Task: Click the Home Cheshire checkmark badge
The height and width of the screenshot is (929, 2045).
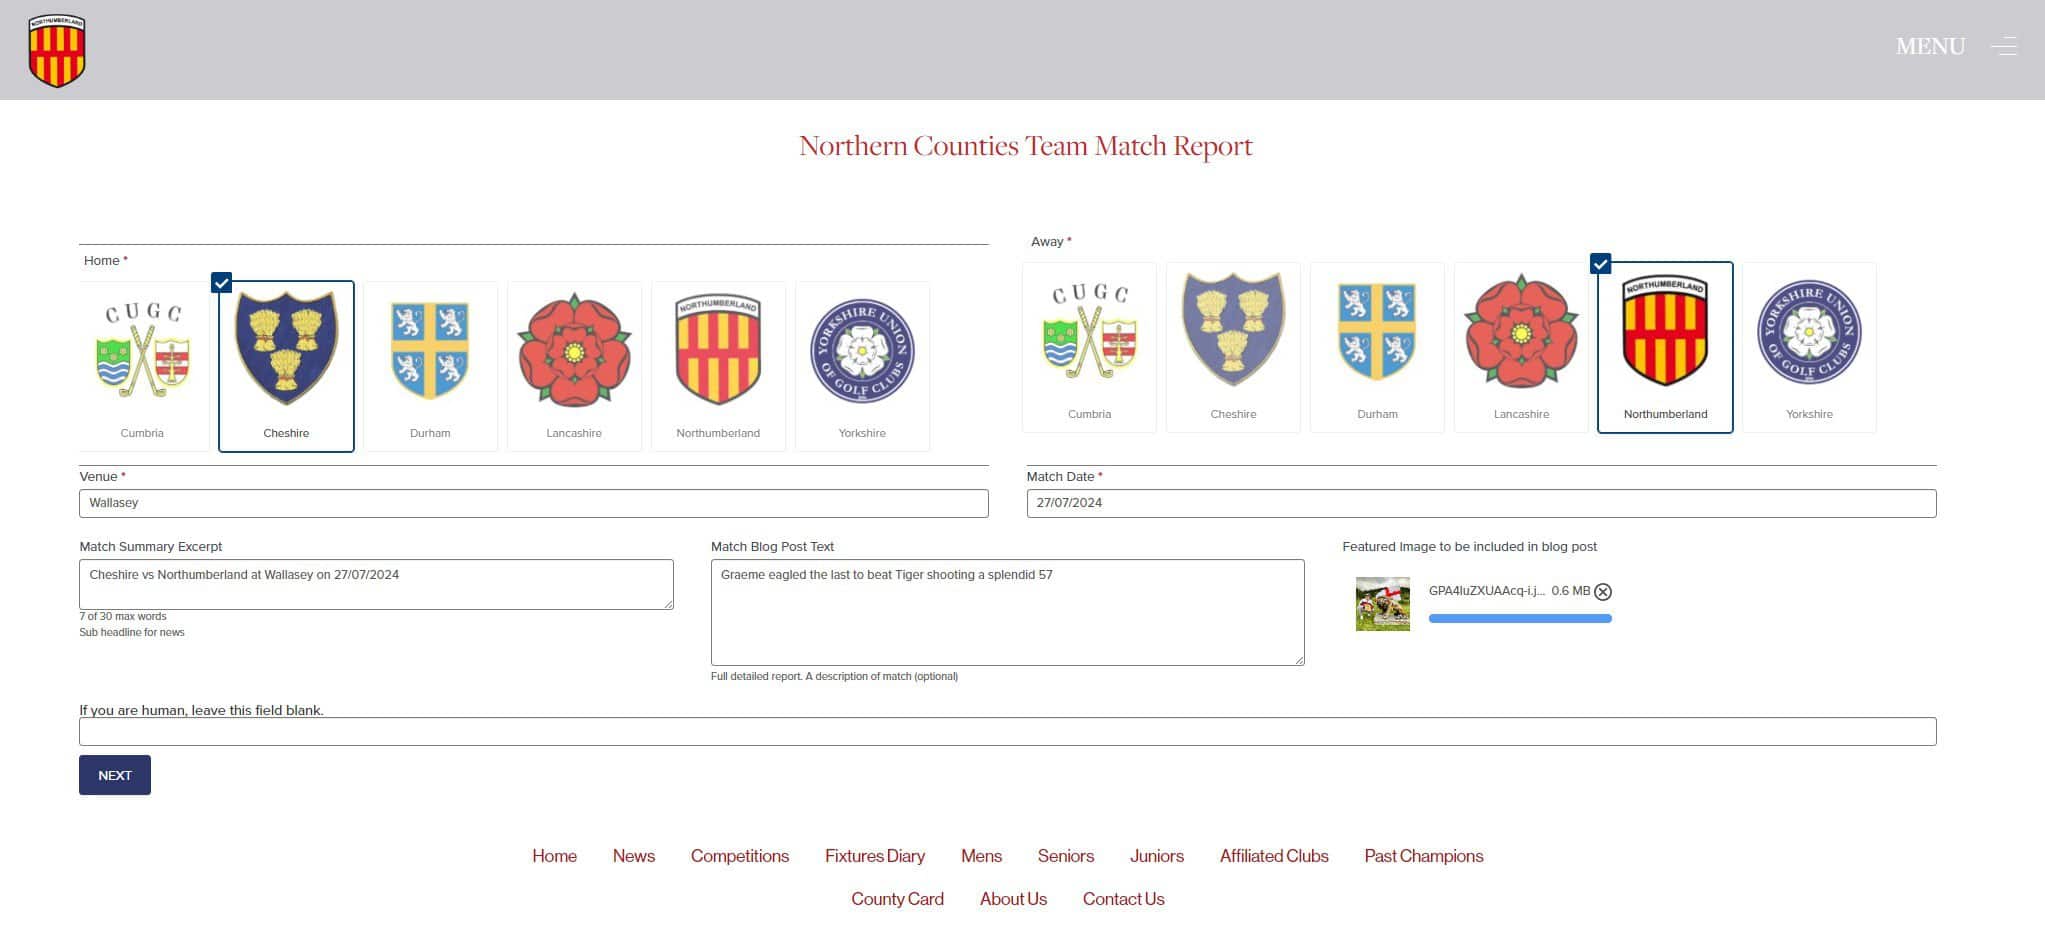Action: (222, 283)
